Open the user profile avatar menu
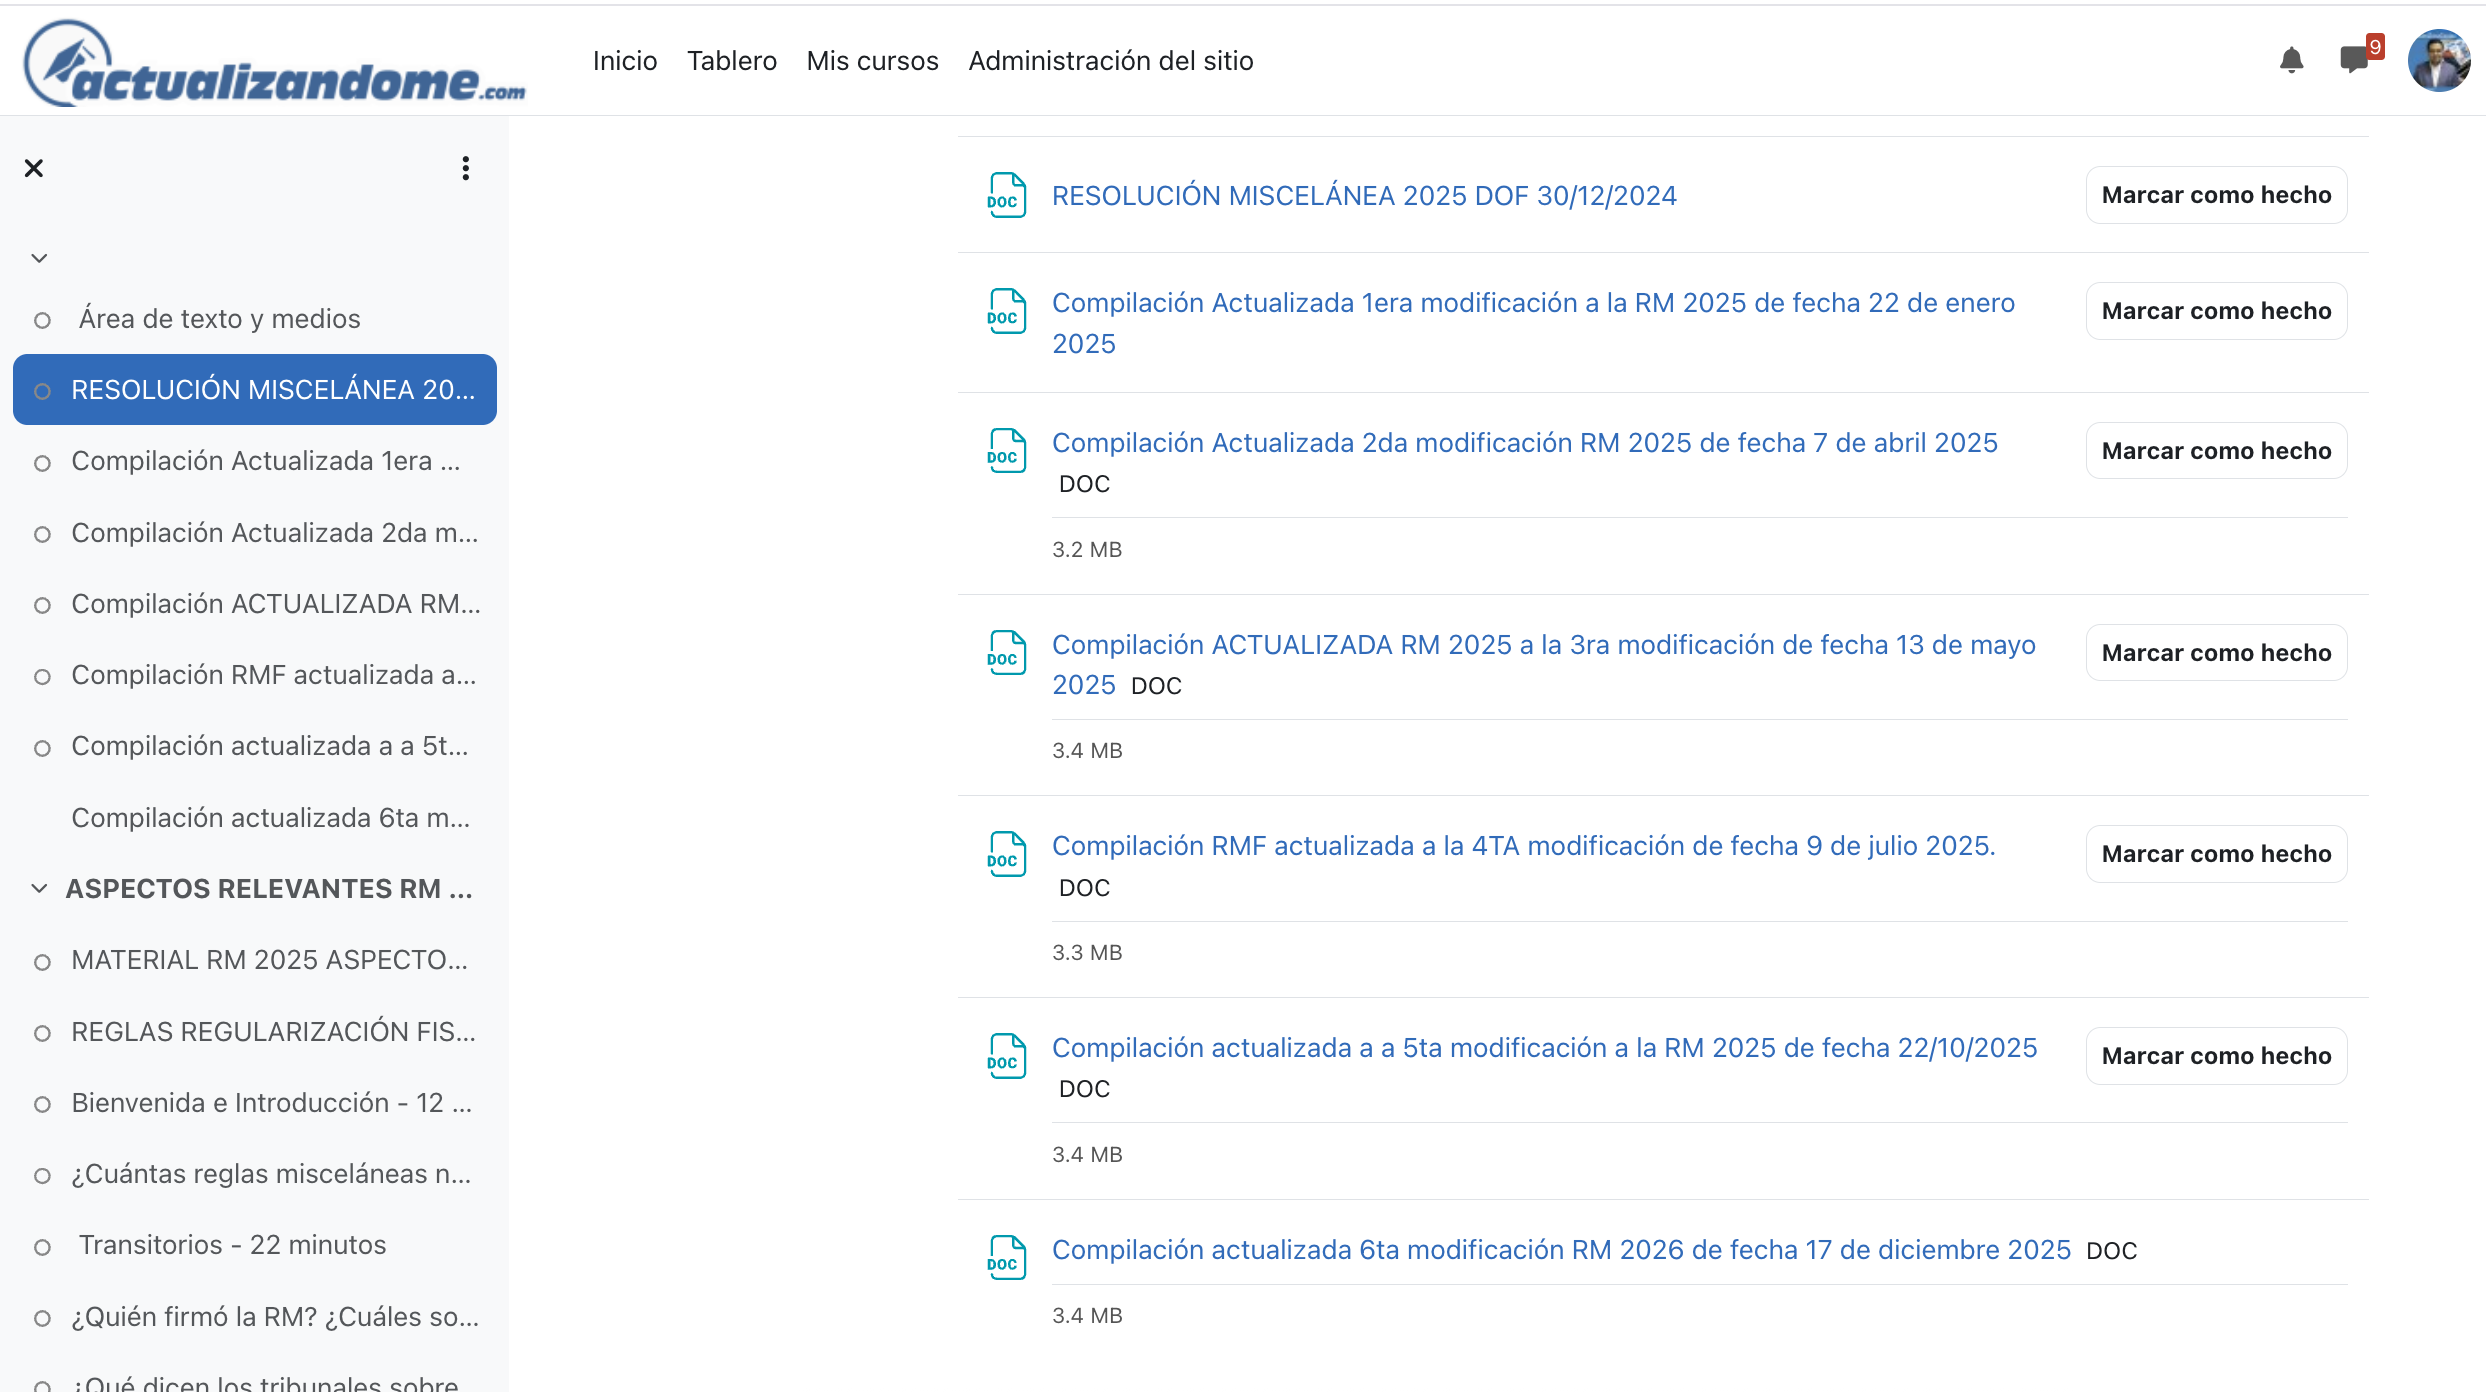 click(2438, 61)
